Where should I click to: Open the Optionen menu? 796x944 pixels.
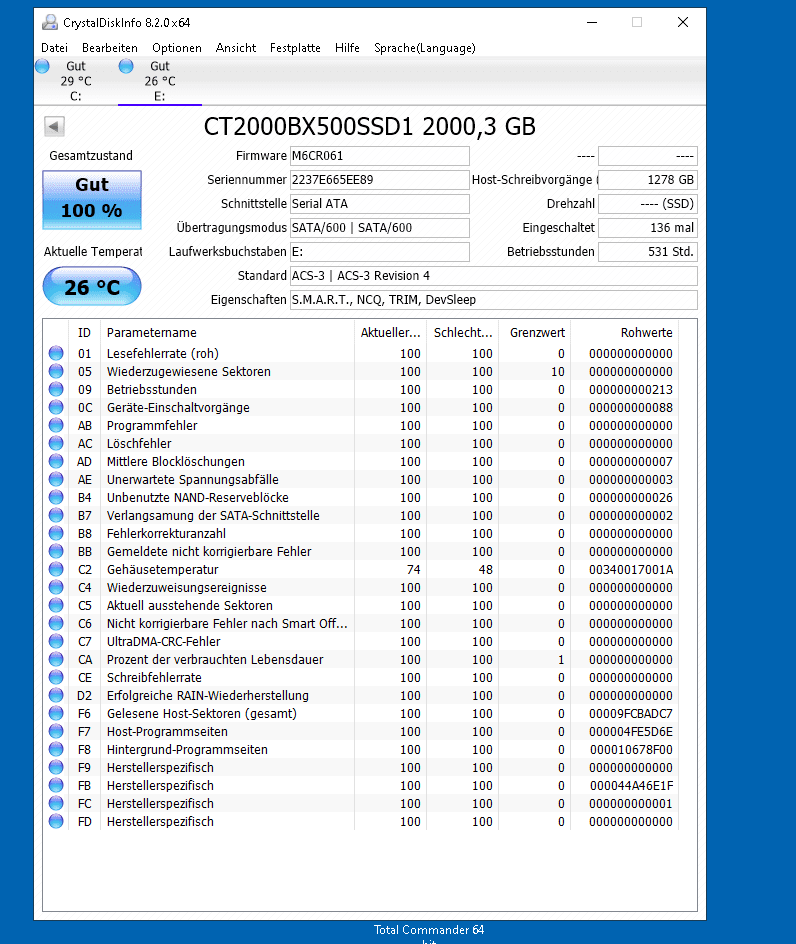point(176,48)
